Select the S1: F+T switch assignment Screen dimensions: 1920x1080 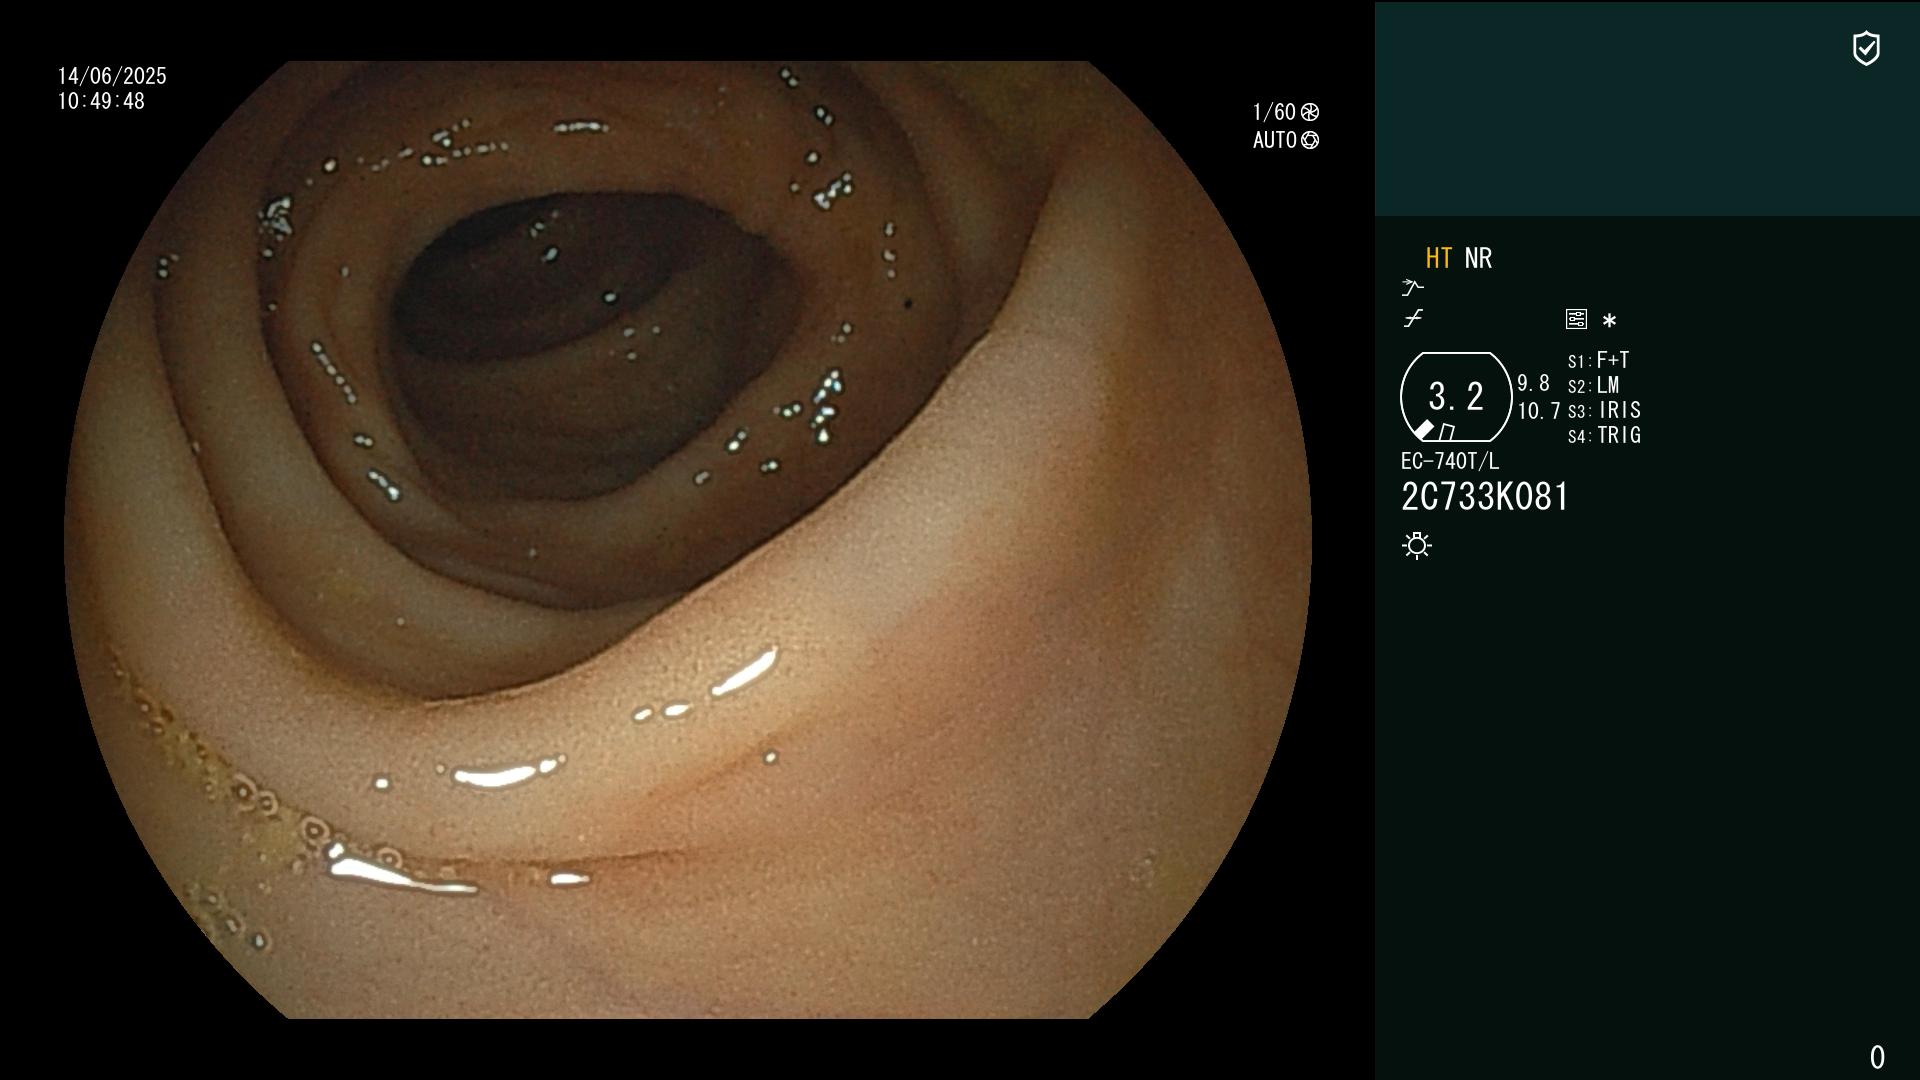1599,360
